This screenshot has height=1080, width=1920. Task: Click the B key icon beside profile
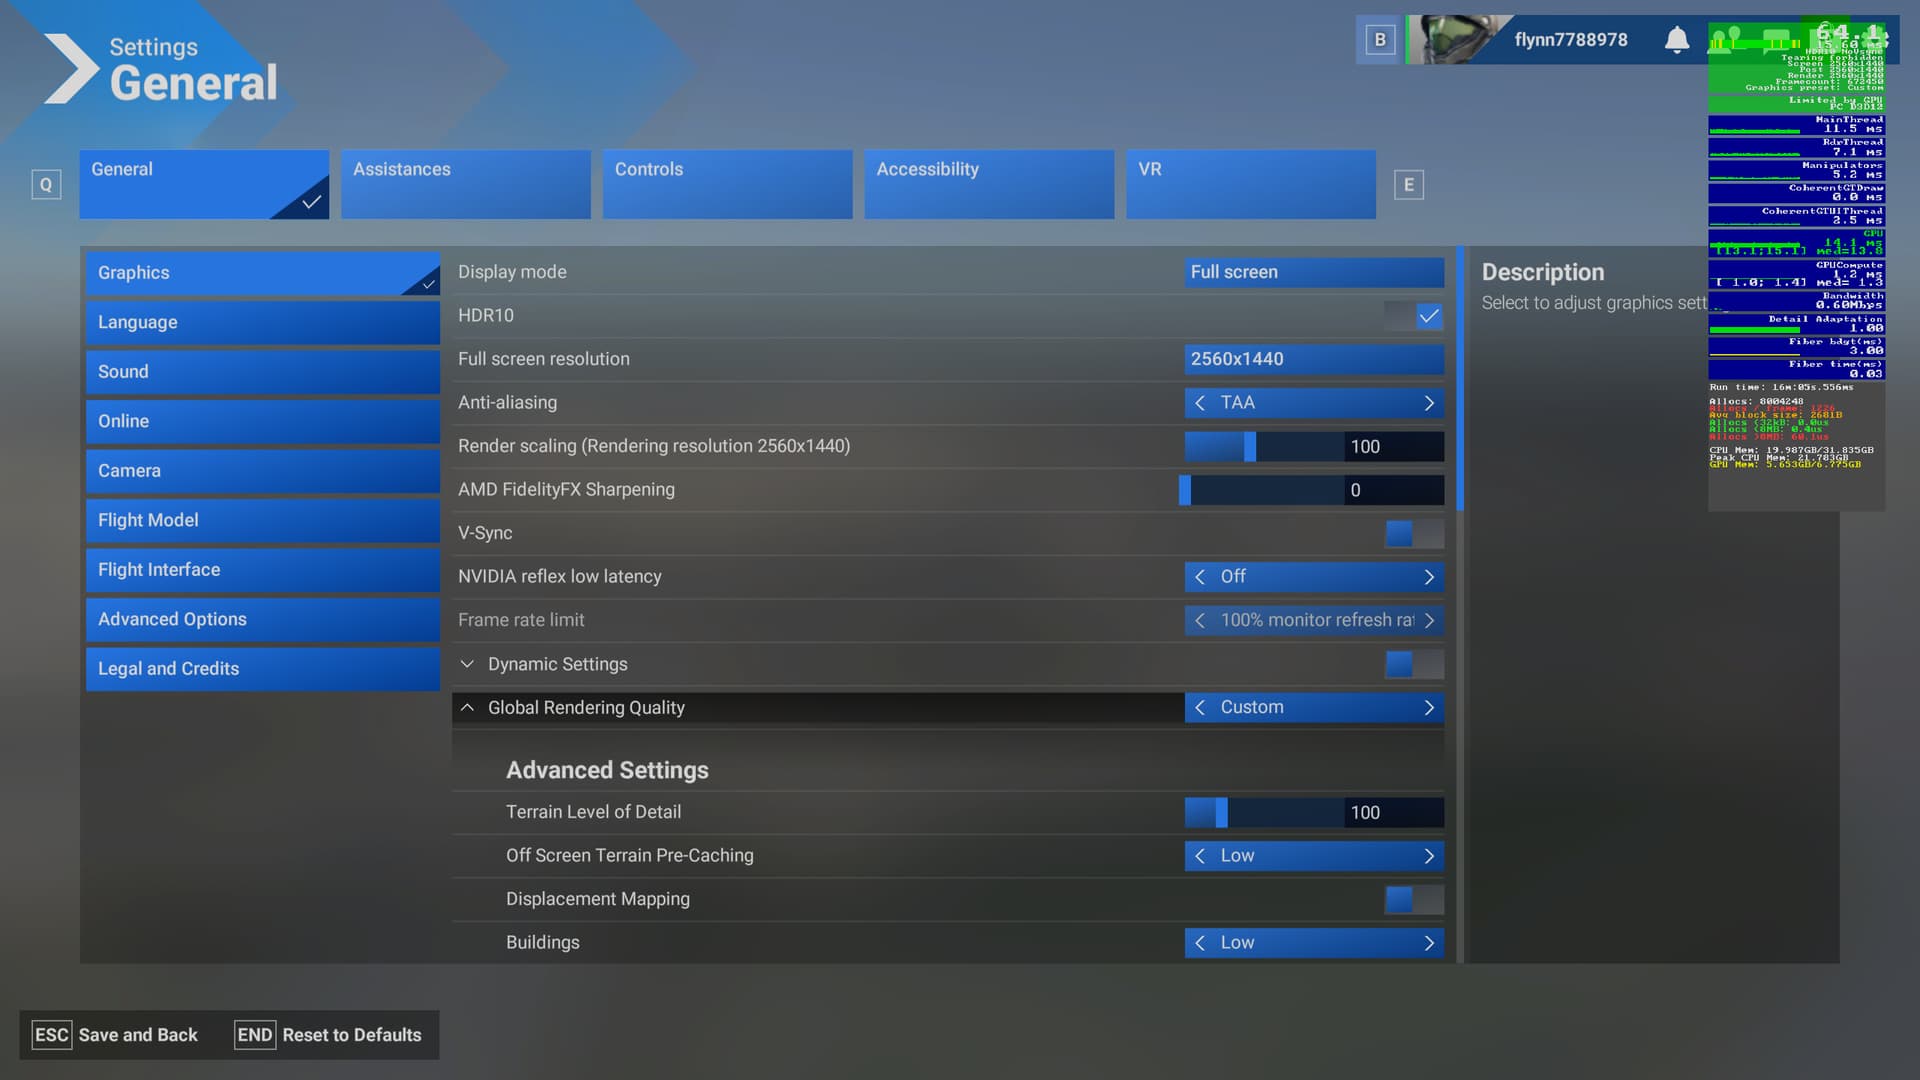(x=1380, y=40)
